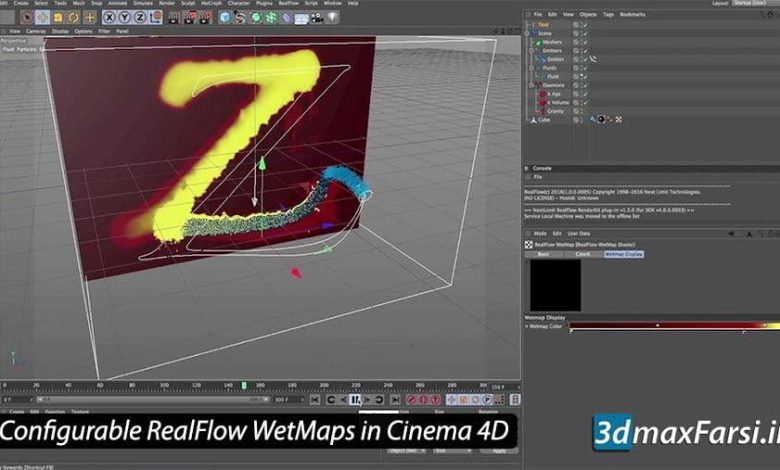The height and width of the screenshot is (470, 780).
Task: Open Attribute Manager Mode menu
Action: [x=540, y=233]
